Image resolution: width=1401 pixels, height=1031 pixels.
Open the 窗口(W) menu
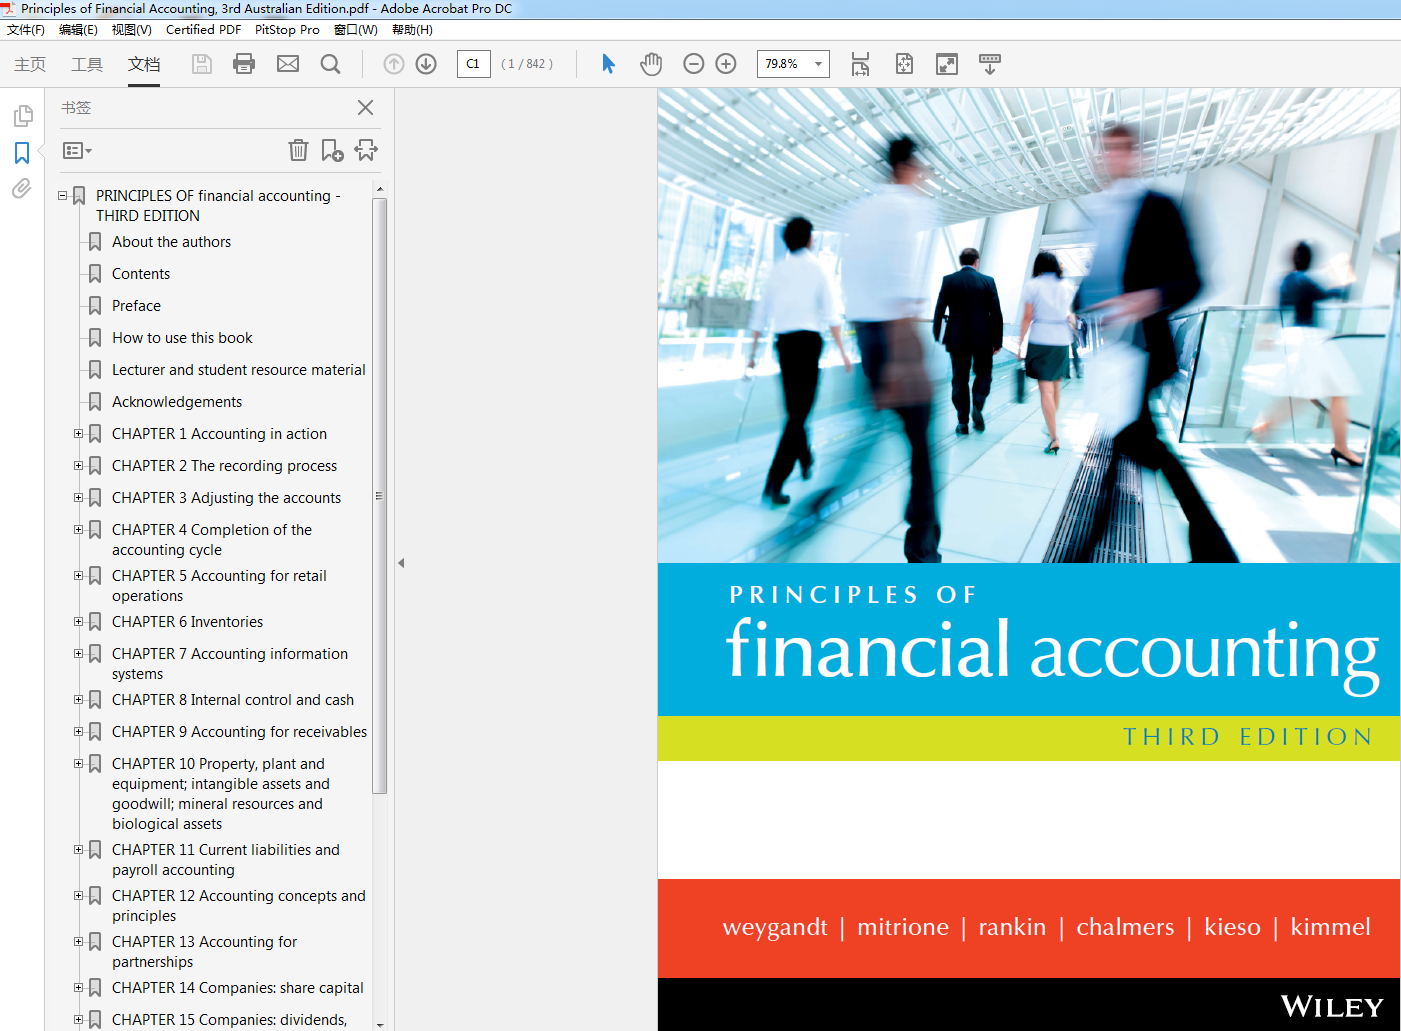(x=356, y=30)
